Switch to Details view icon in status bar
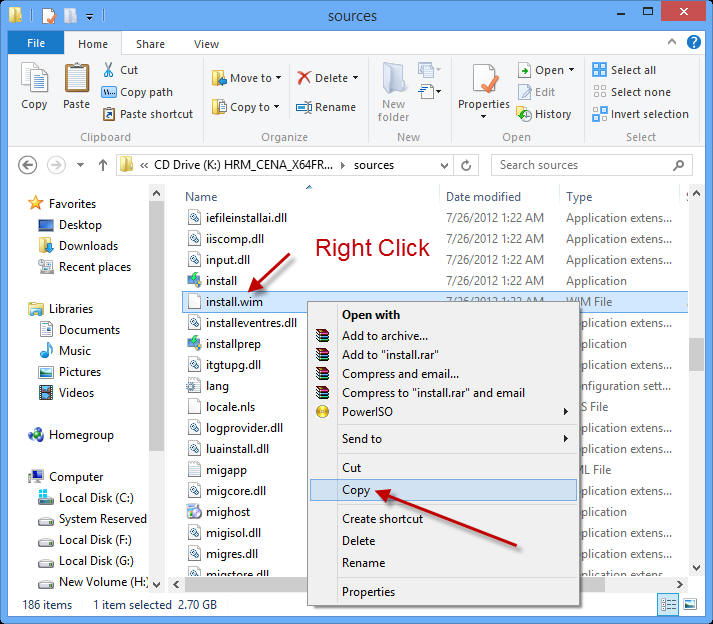713x624 pixels. [x=668, y=604]
